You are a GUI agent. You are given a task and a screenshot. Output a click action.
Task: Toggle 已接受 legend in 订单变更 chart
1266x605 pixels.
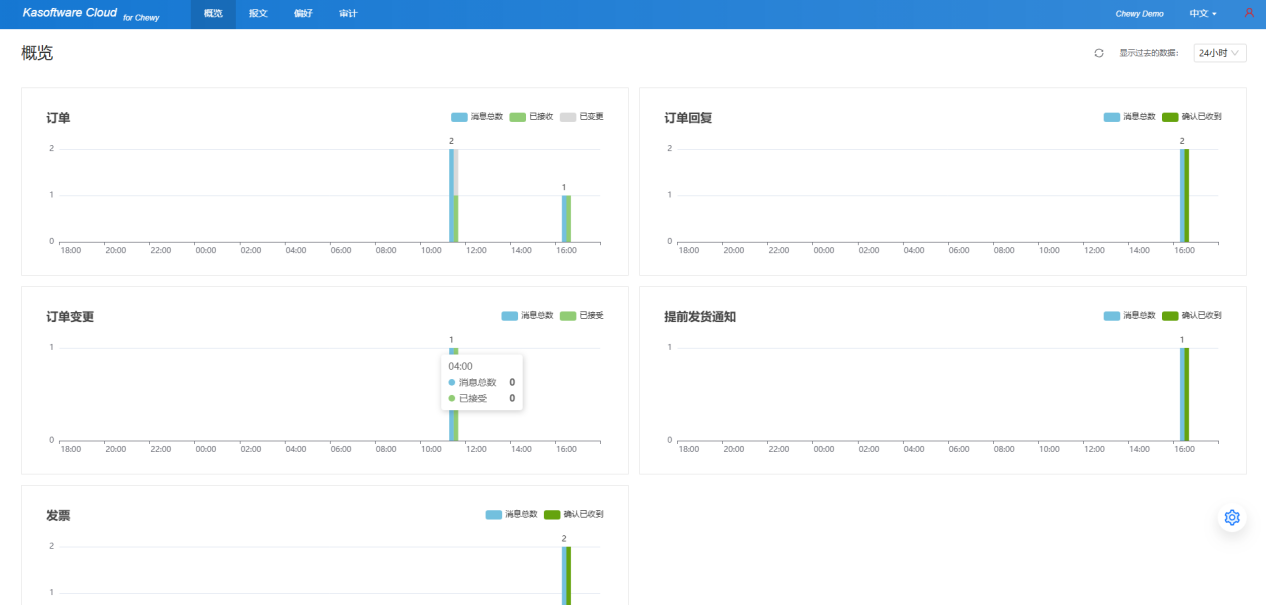[582, 316]
